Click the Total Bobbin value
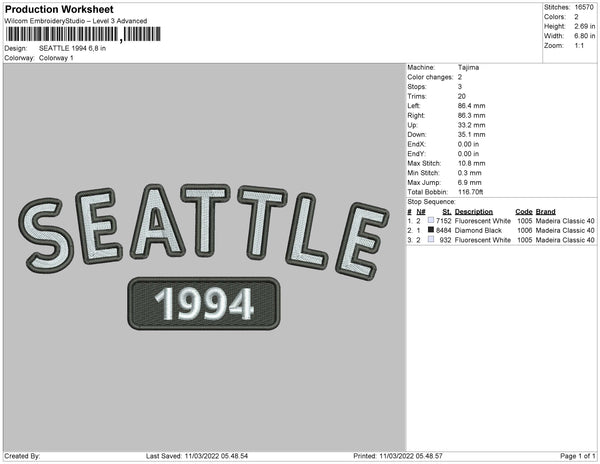Image resolution: width=600 pixels, height=464 pixels. (x=472, y=190)
